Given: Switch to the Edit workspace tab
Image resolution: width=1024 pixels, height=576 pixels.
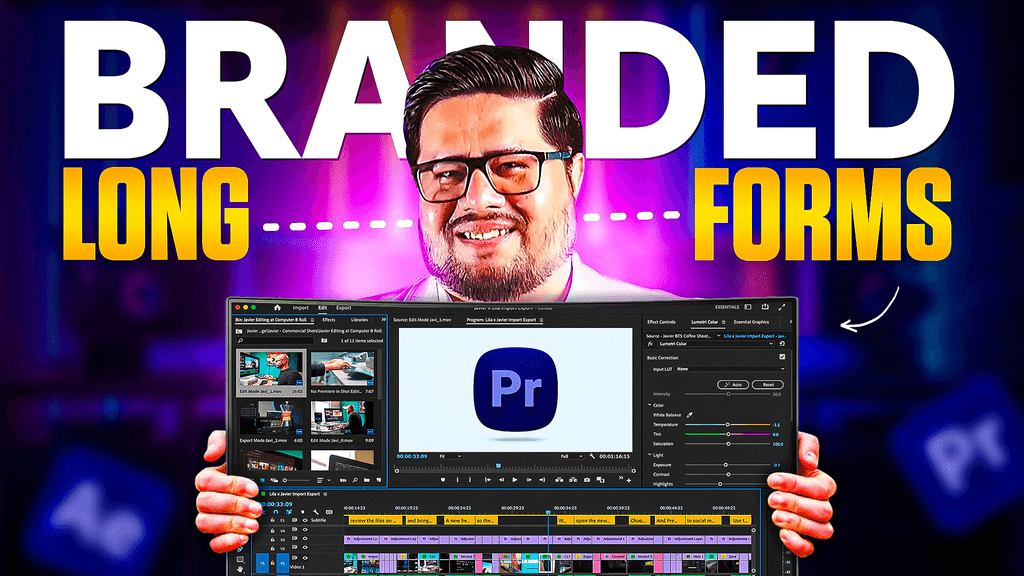Looking at the screenshot, I should pyautogui.click(x=323, y=308).
